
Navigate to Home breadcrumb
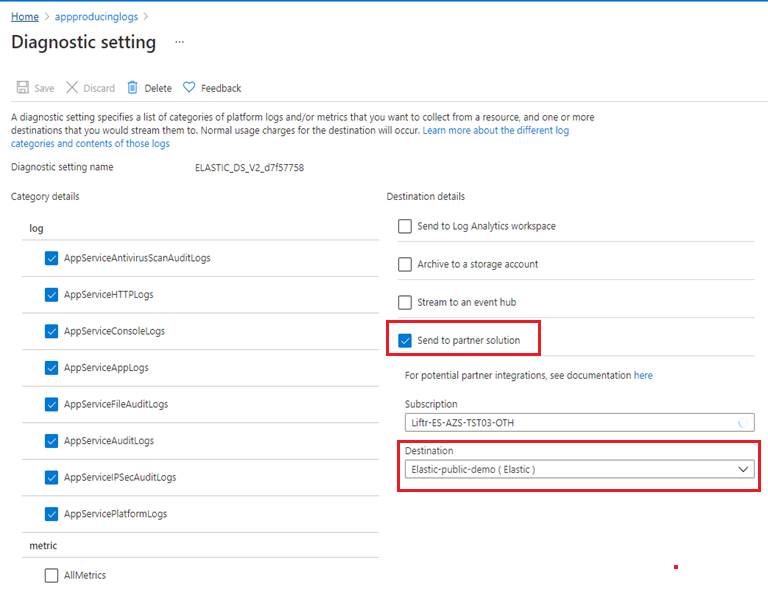pyautogui.click(x=25, y=17)
